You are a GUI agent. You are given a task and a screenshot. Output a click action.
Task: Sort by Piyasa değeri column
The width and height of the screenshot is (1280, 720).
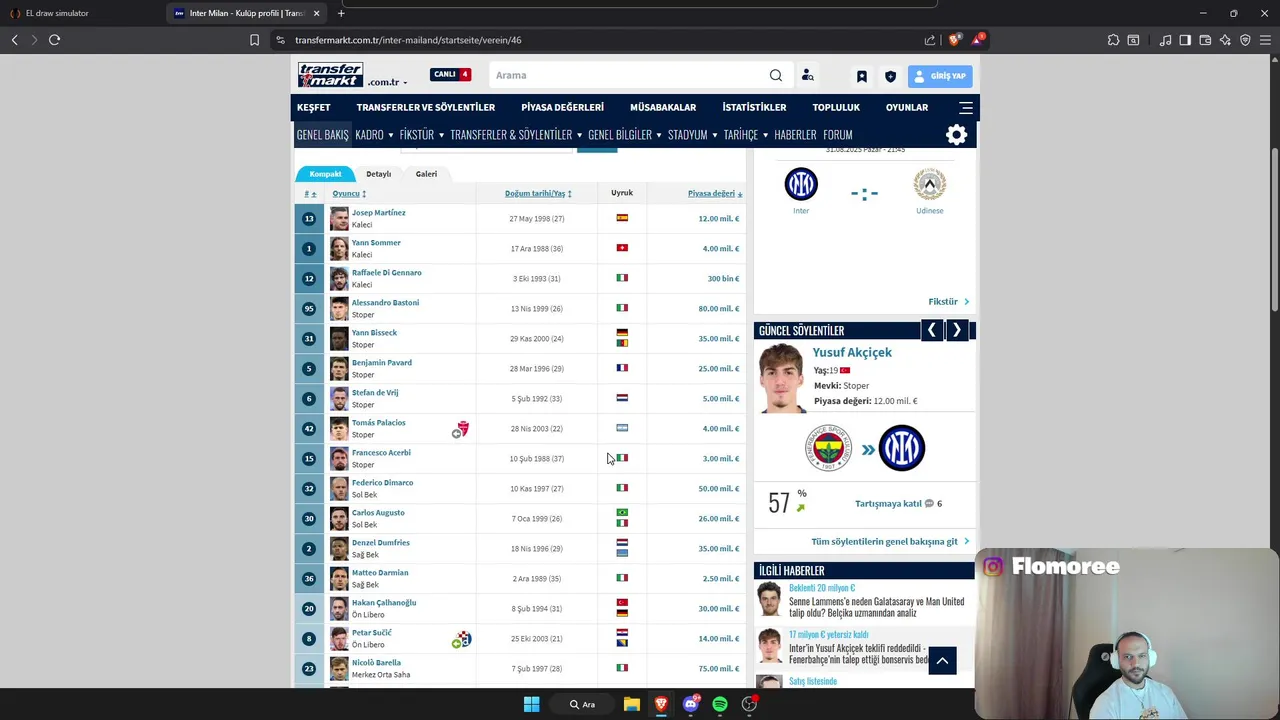(x=714, y=194)
